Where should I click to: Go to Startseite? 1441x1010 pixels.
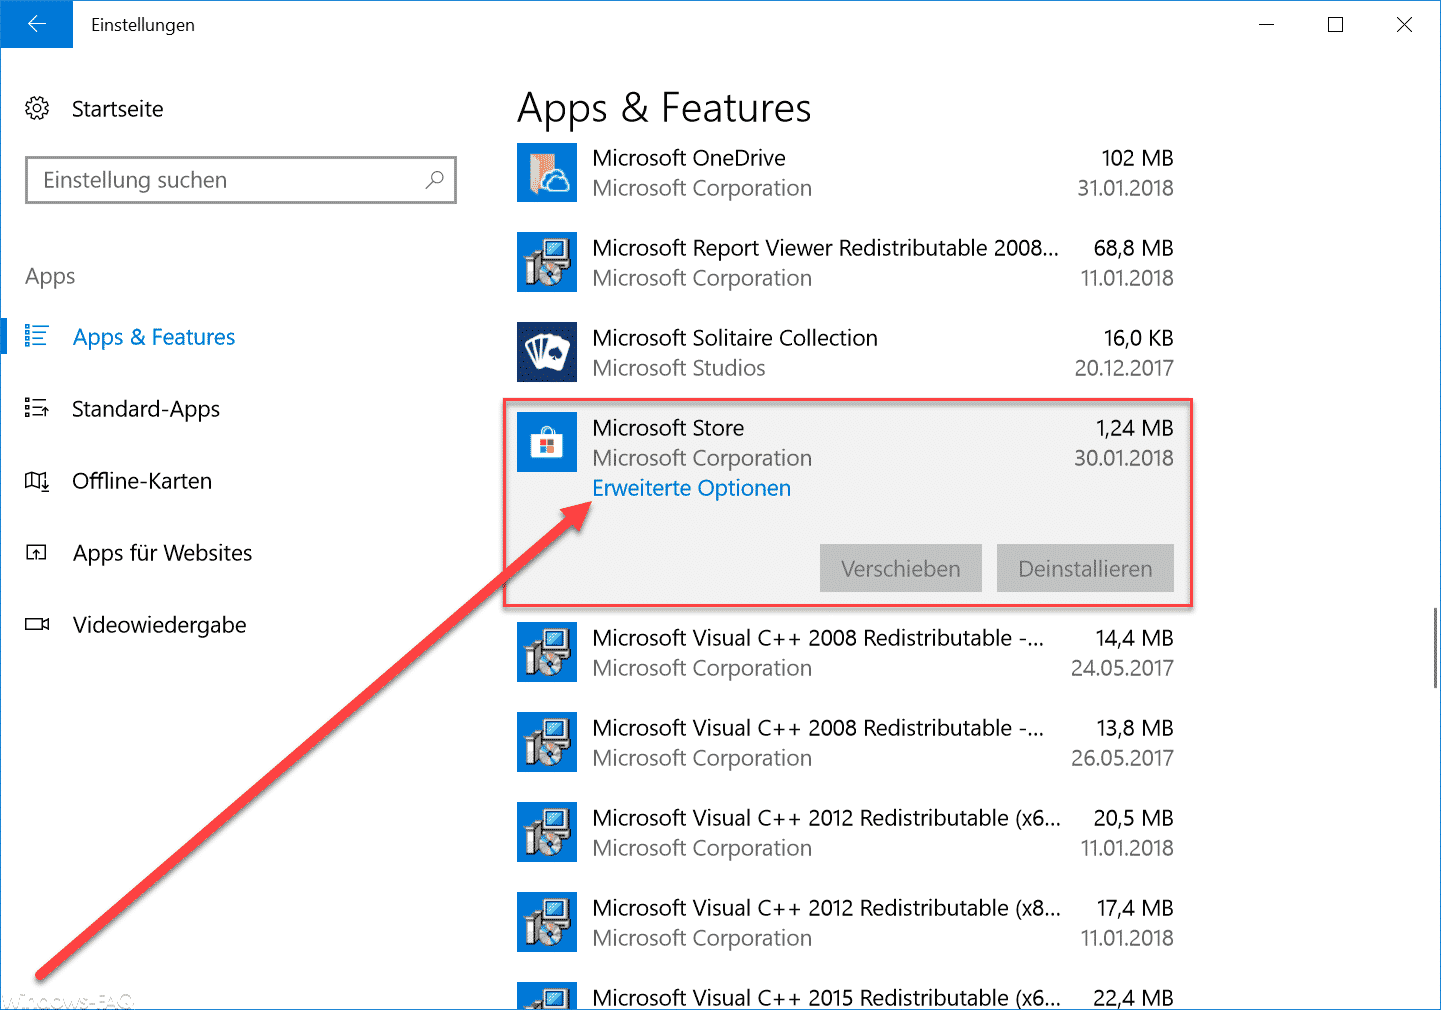(x=118, y=109)
